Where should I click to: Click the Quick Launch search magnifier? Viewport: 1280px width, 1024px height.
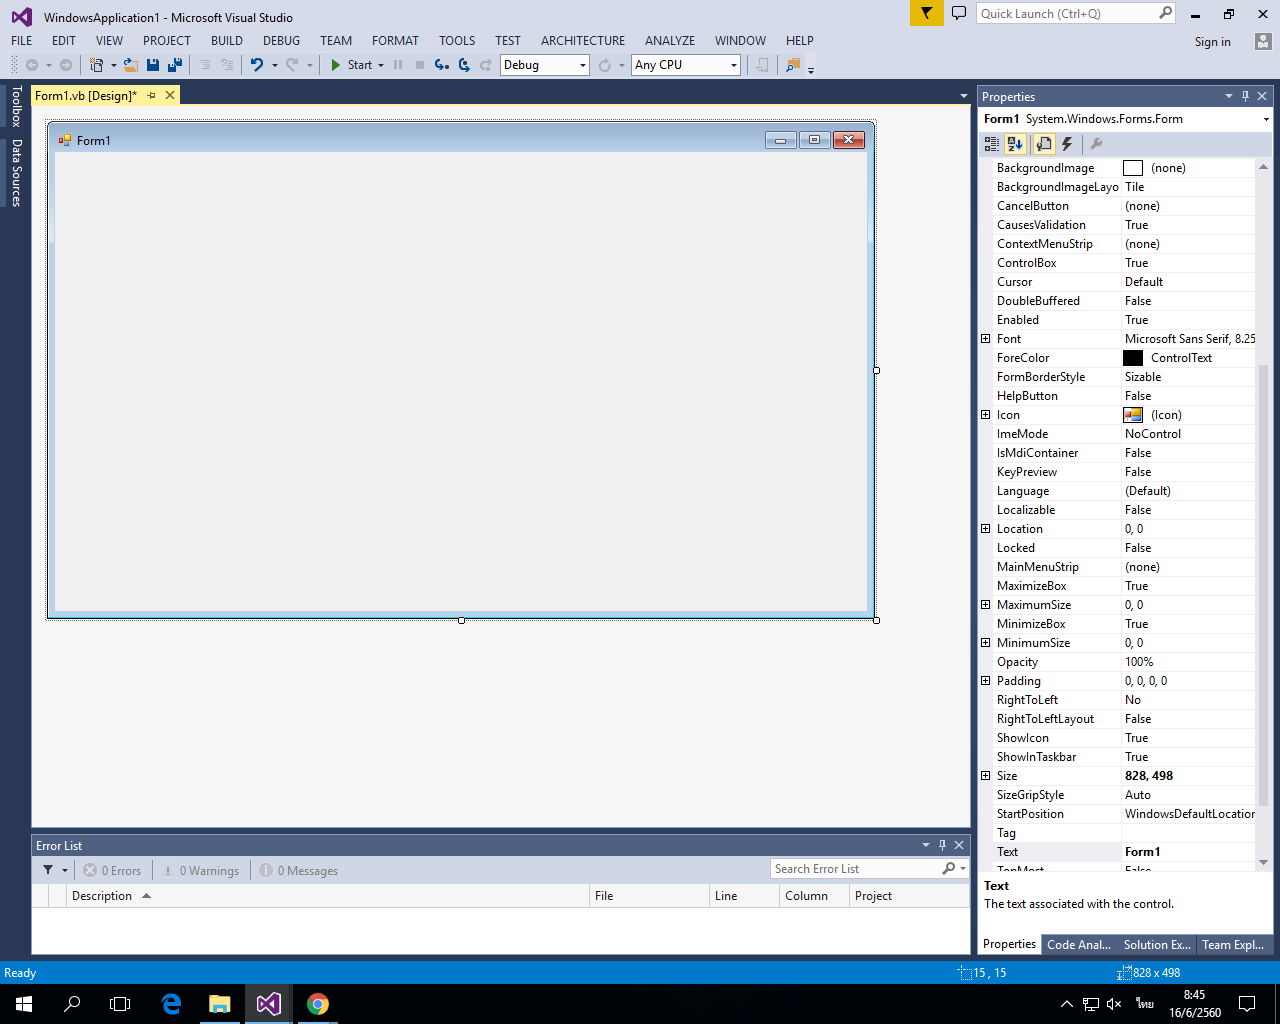pyautogui.click(x=1166, y=13)
